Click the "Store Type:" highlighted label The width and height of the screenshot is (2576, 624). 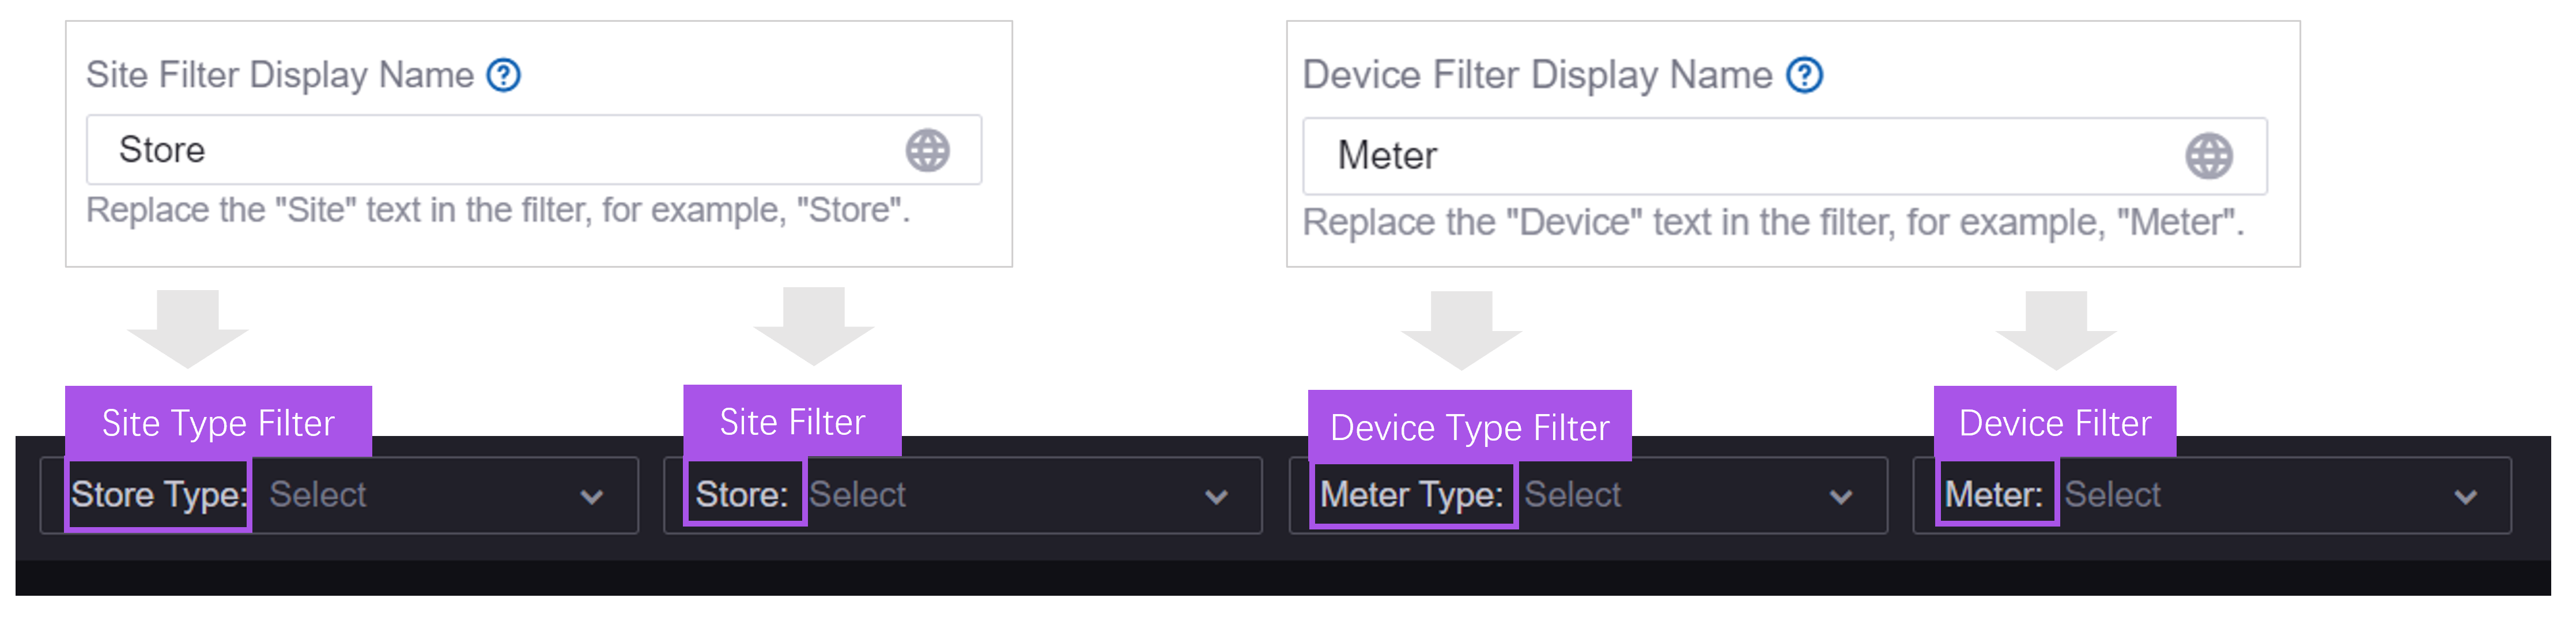point(158,495)
